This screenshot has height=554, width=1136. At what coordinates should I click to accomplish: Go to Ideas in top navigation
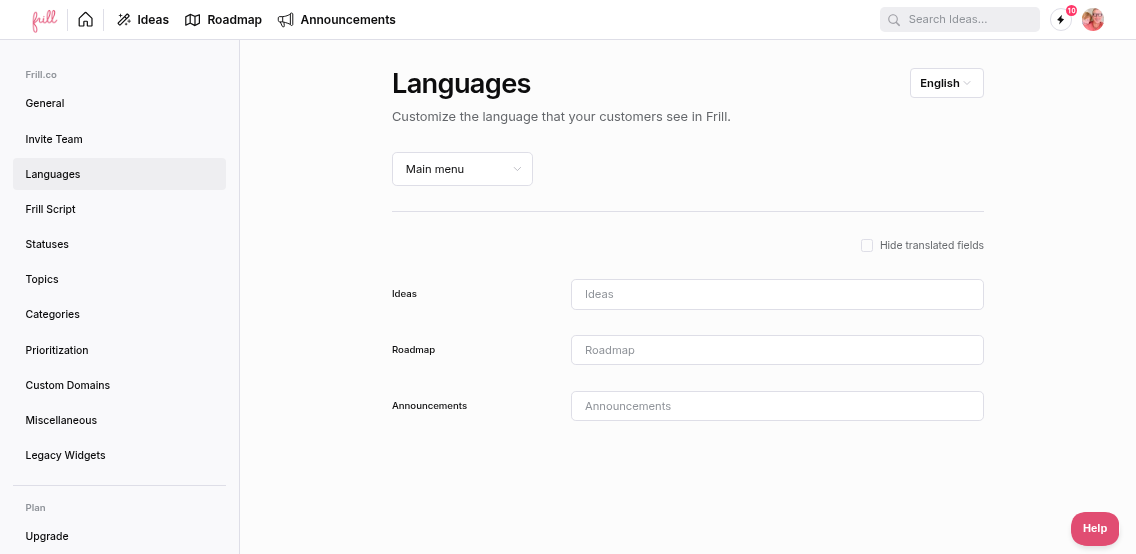tap(143, 20)
